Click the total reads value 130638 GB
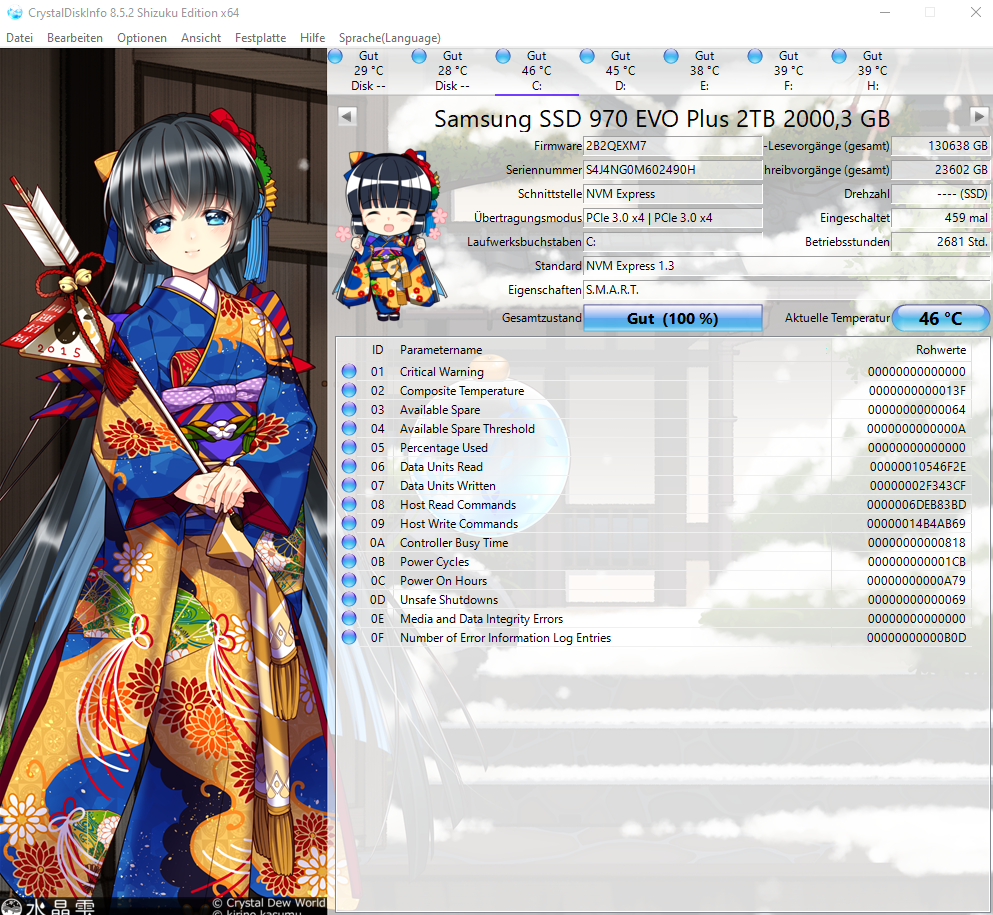 click(x=940, y=146)
